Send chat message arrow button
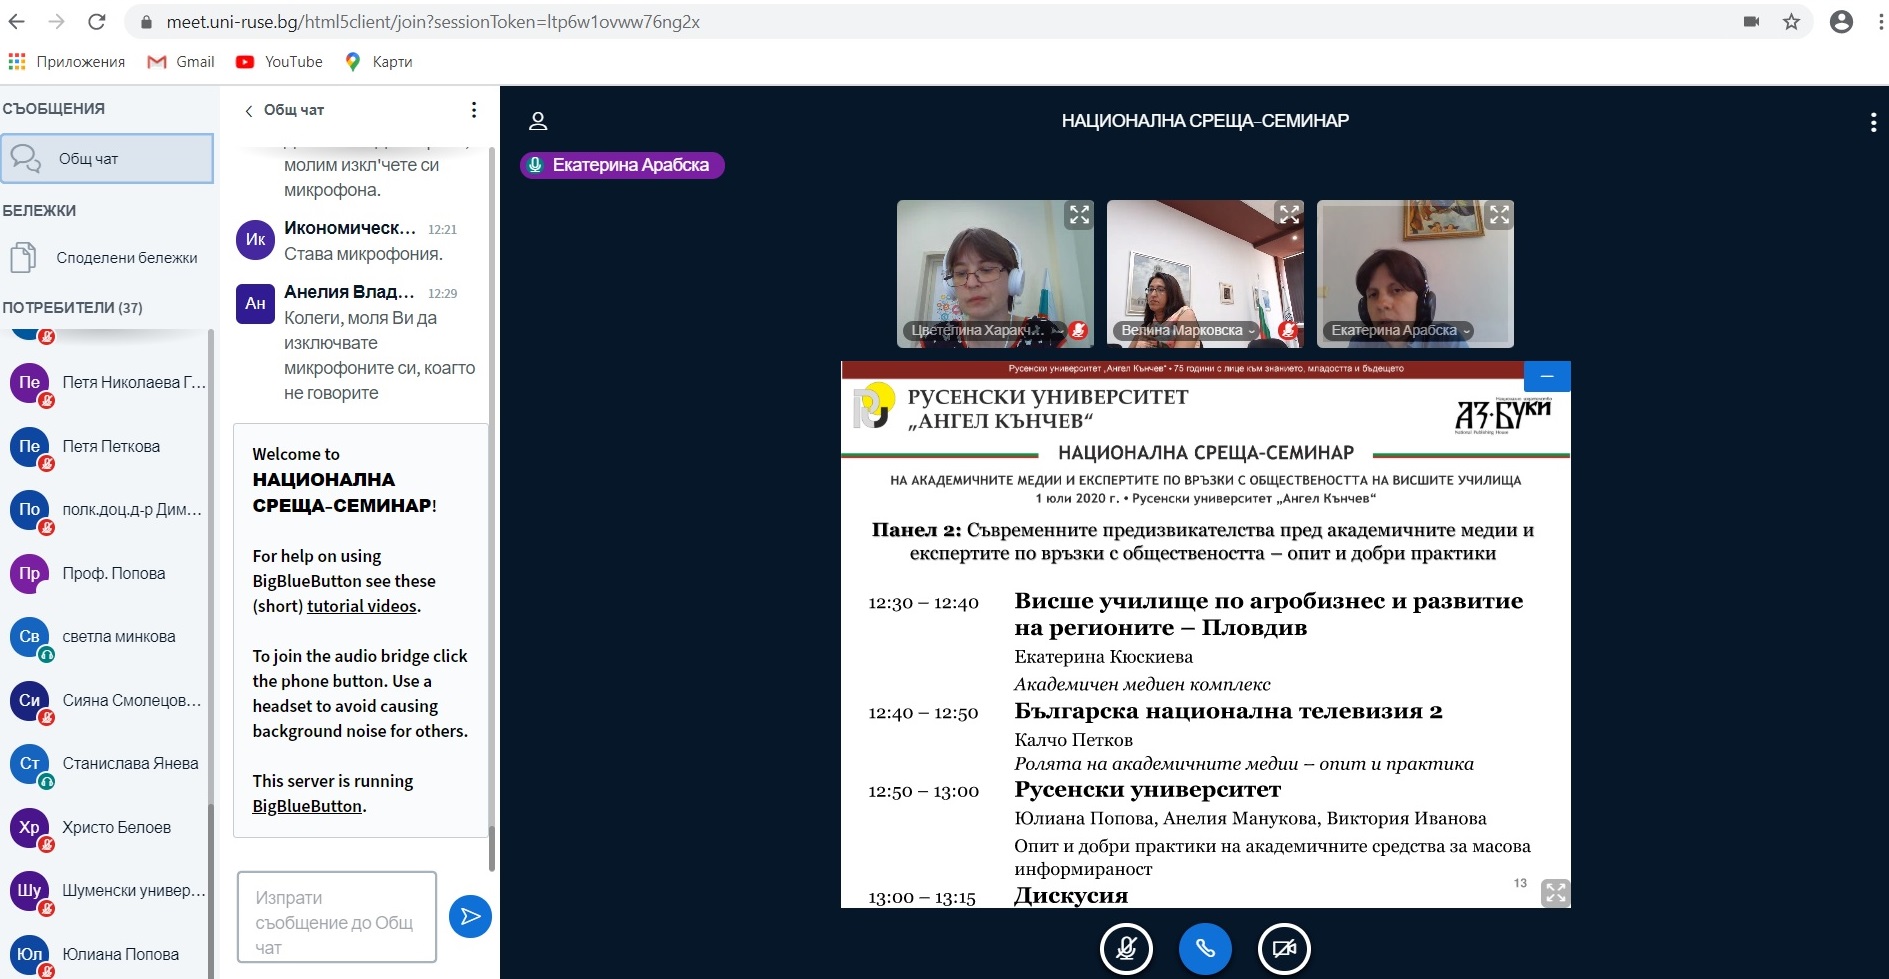1889x979 pixels. (x=470, y=916)
